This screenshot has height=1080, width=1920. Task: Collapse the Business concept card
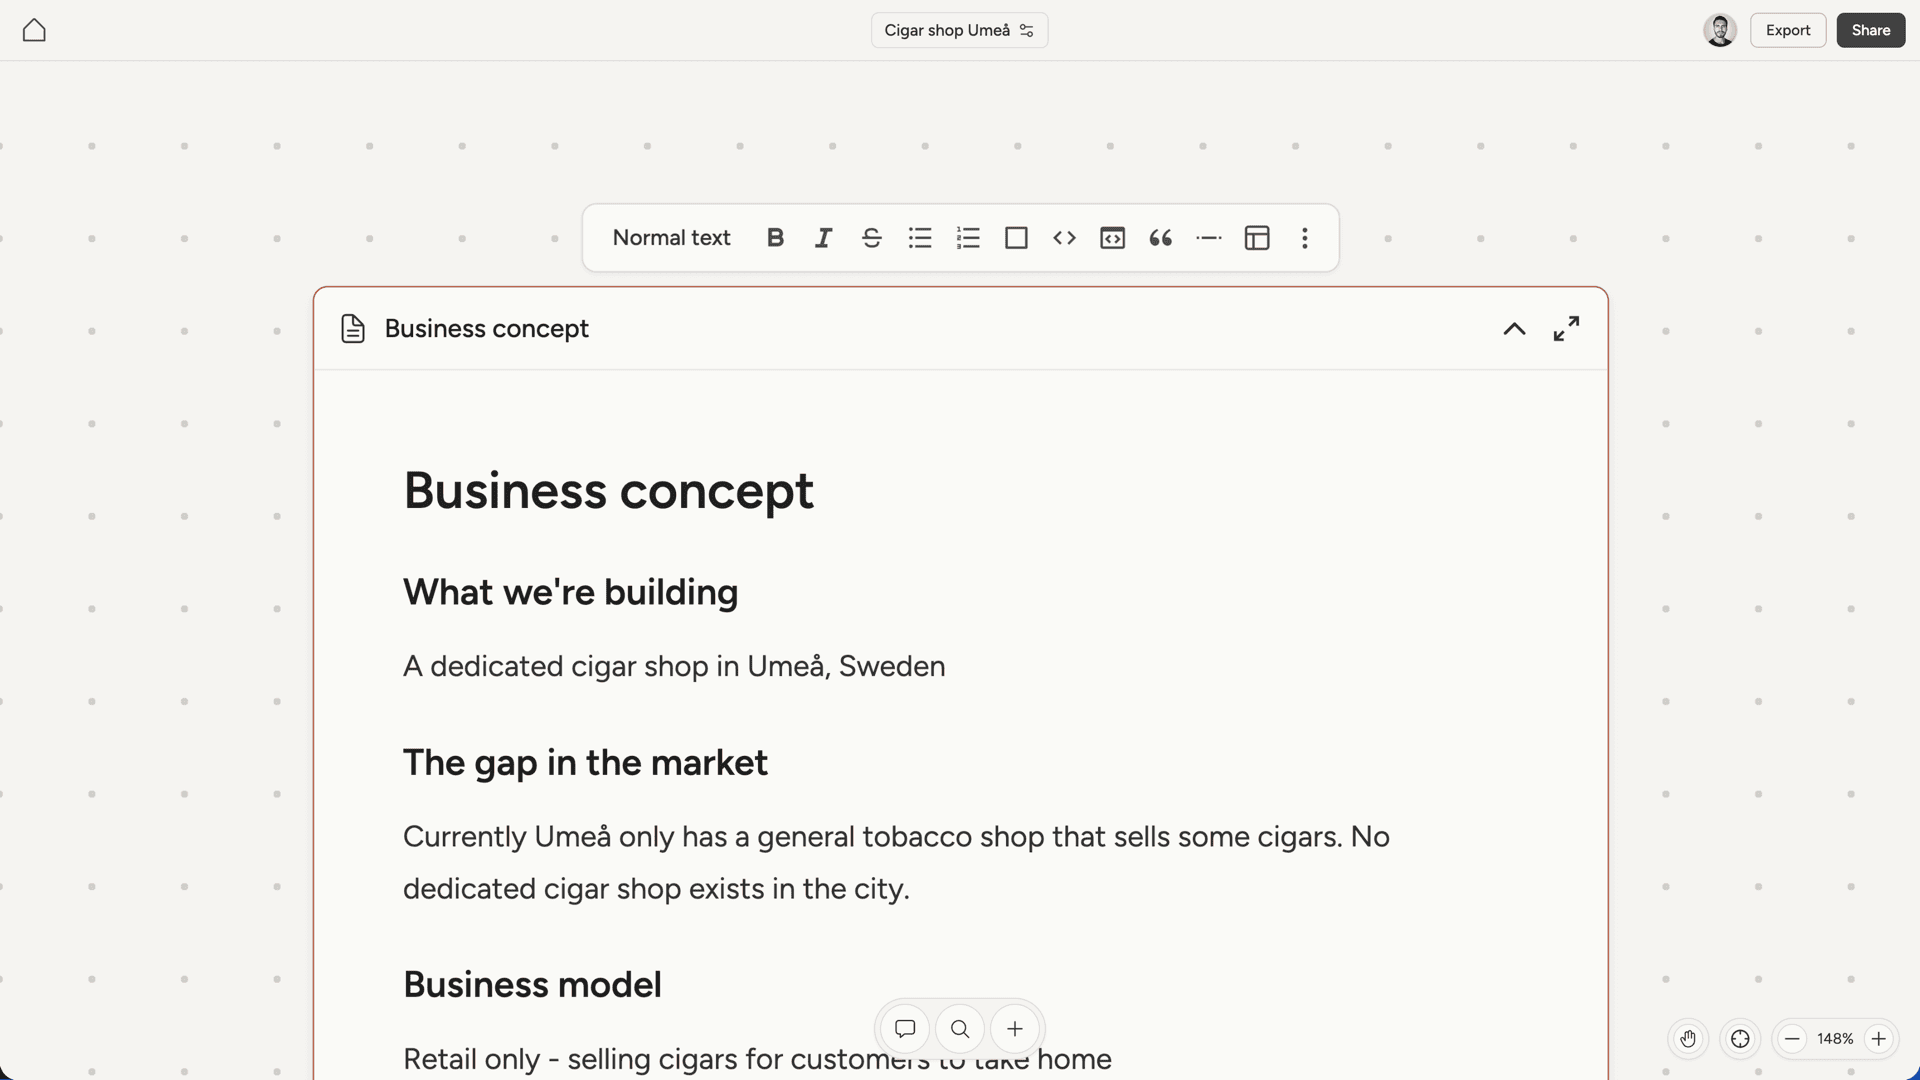point(1514,329)
